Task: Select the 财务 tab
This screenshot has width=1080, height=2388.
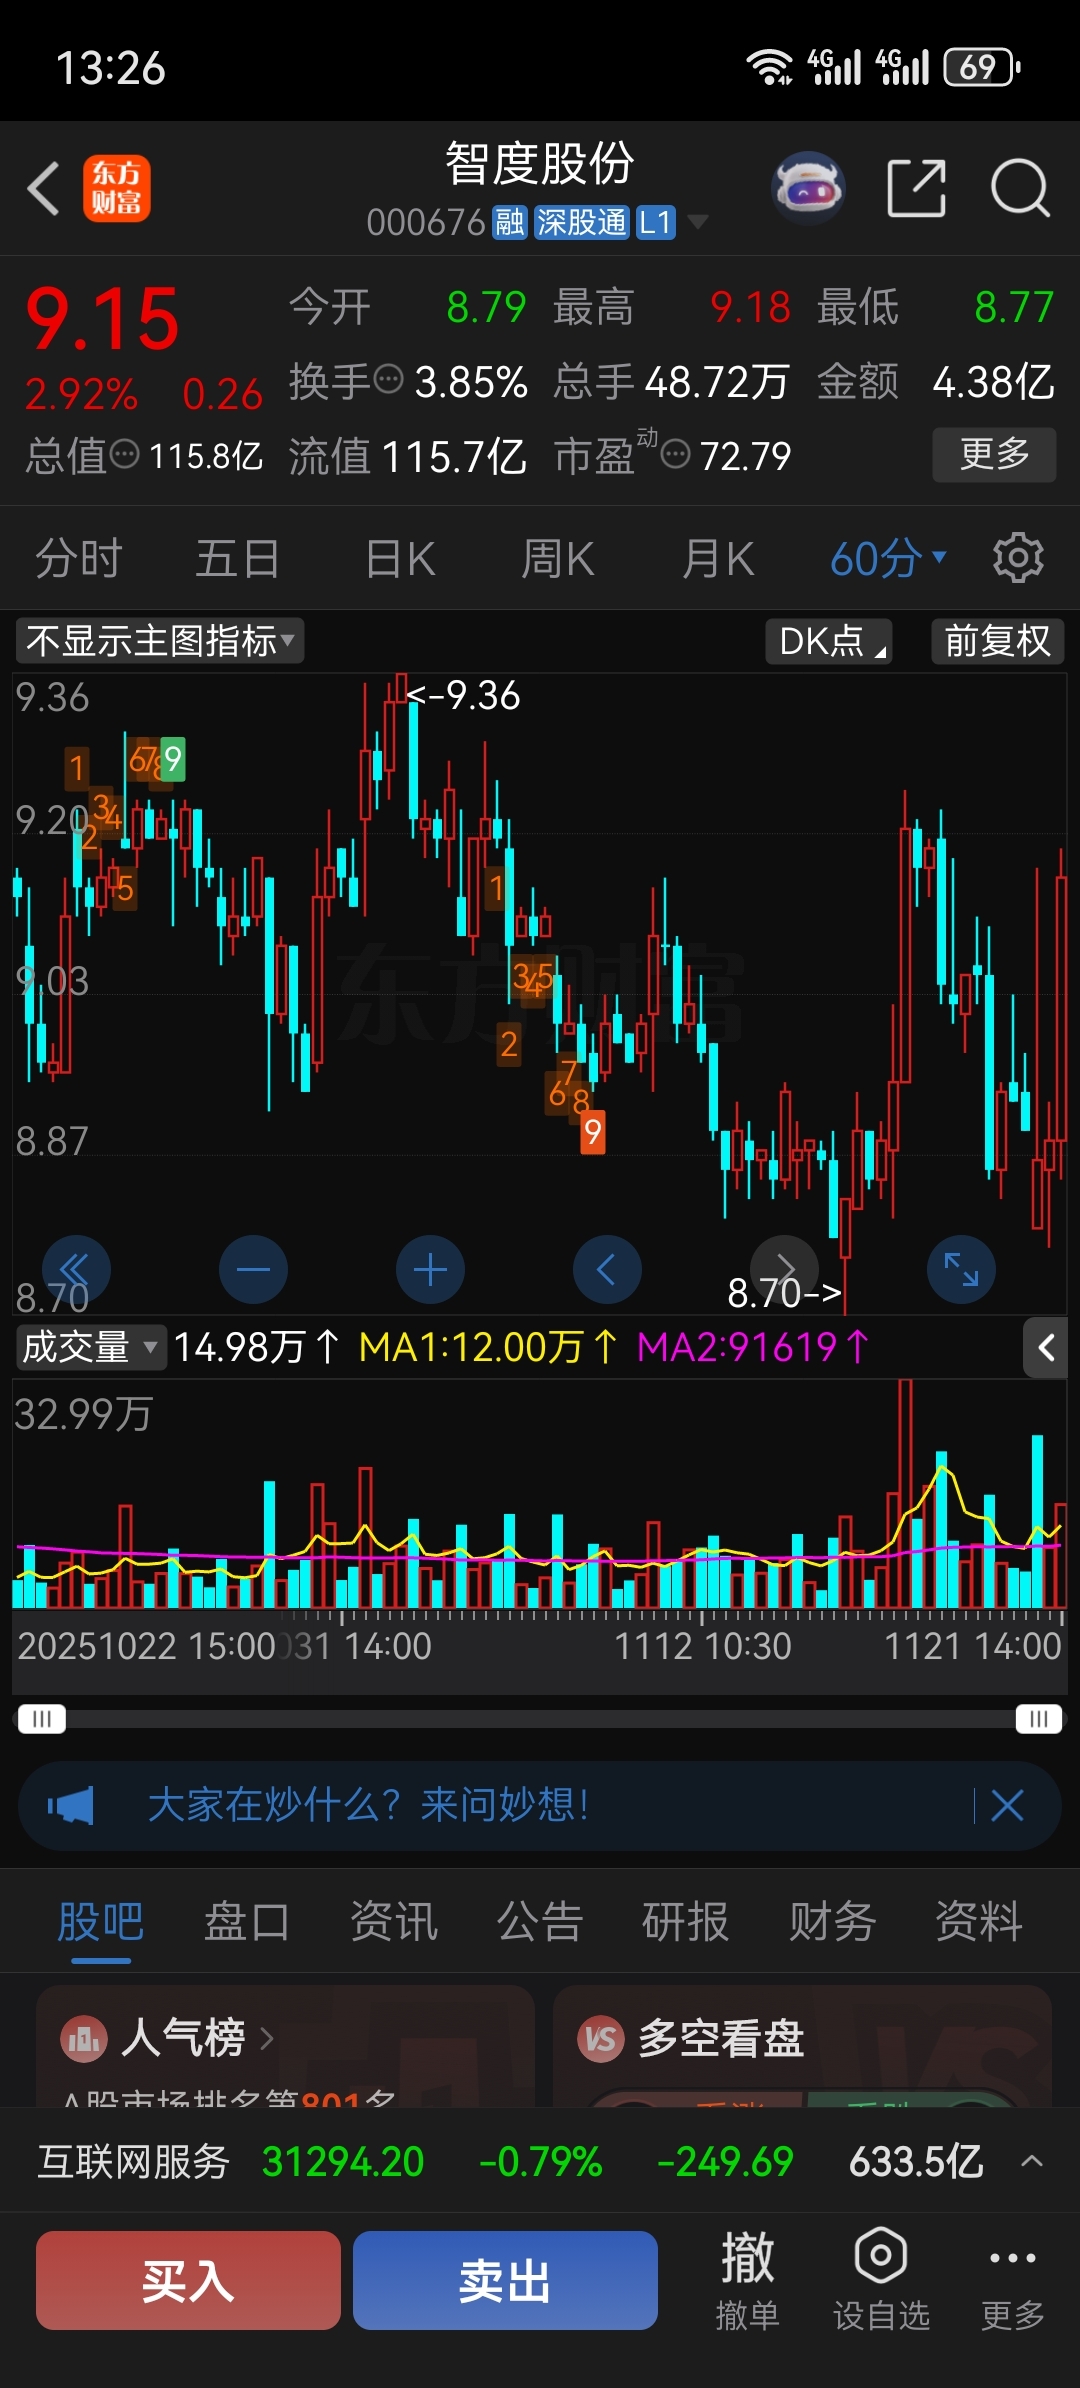Action: (x=833, y=1921)
